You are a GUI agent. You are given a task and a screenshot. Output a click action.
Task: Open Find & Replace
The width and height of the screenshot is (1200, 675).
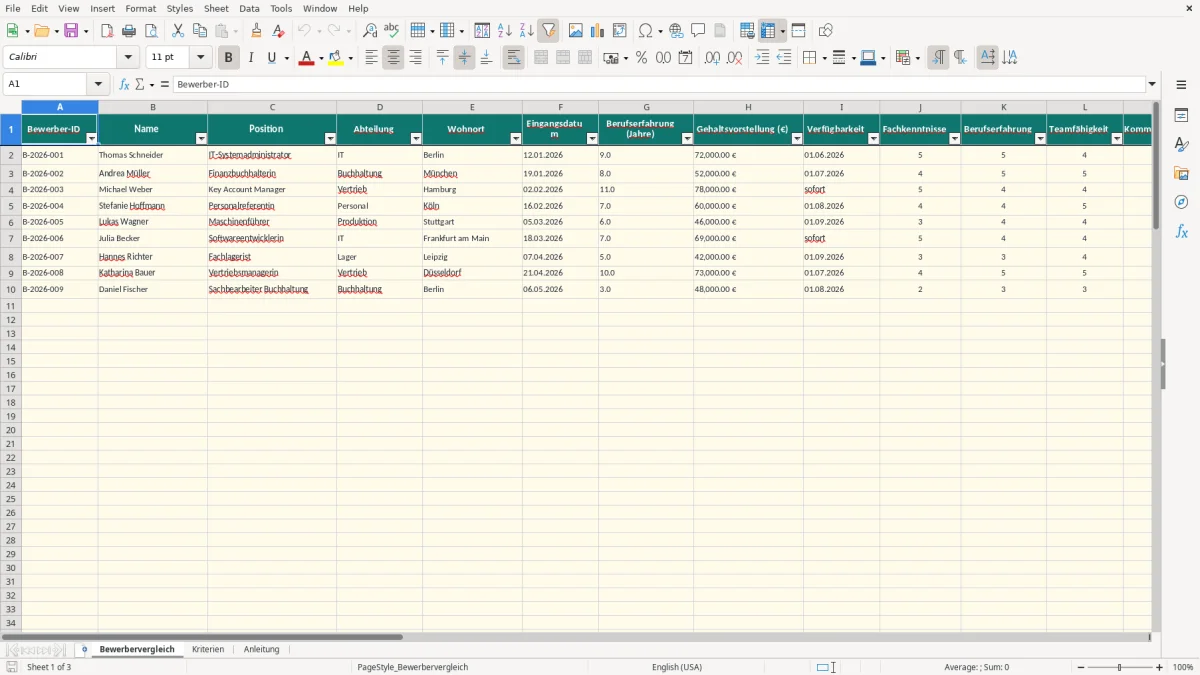(370, 31)
